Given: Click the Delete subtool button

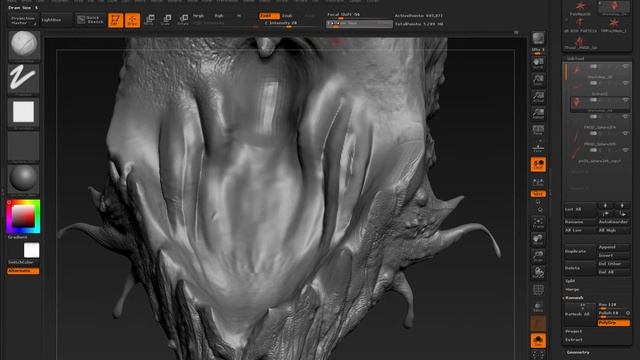Looking at the screenshot, I should [580, 268].
